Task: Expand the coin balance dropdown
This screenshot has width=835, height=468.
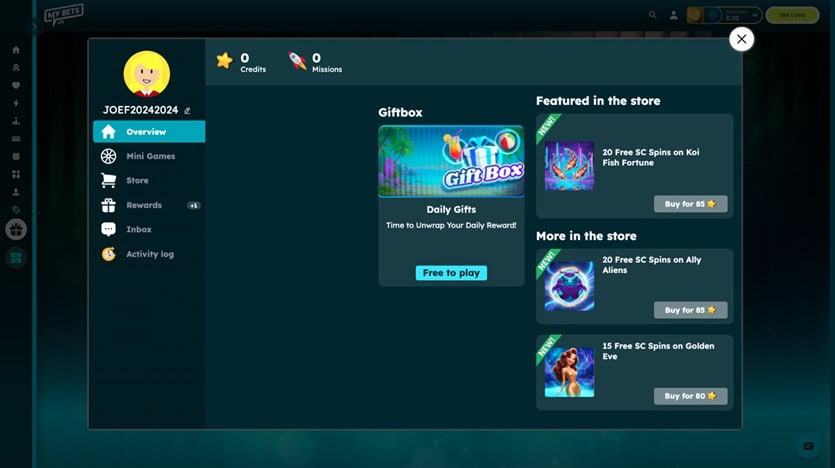Action: (x=755, y=15)
